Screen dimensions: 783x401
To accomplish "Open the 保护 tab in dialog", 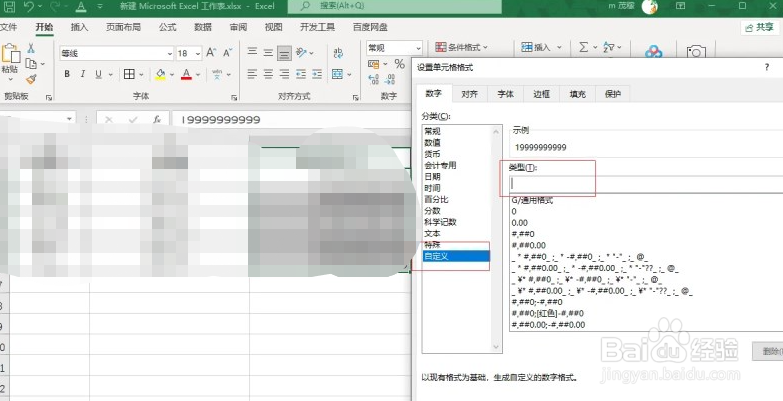I will pyautogui.click(x=613, y=94).
